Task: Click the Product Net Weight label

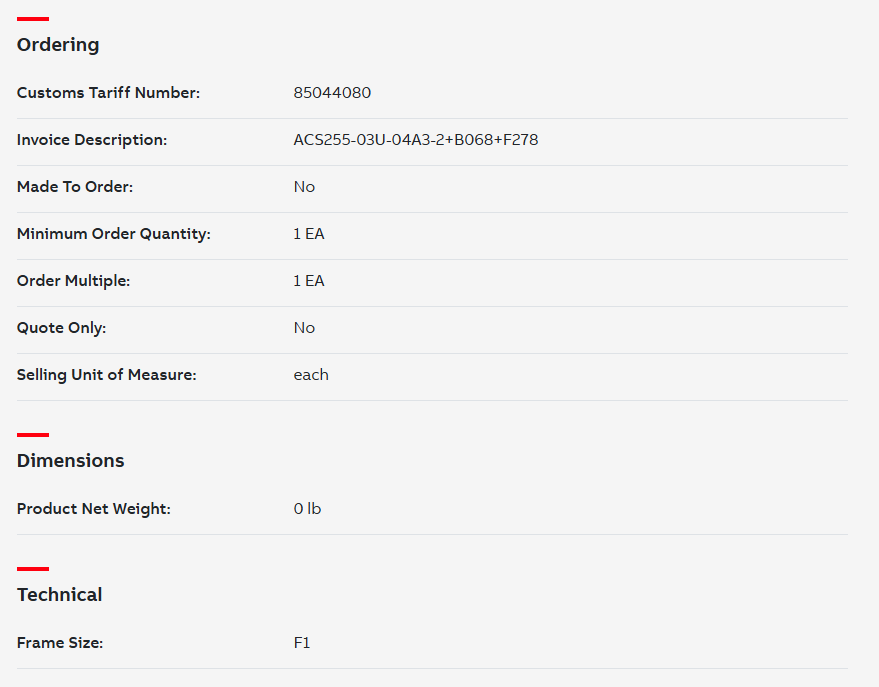Action: pyautogui.click(x=94, y=509)
